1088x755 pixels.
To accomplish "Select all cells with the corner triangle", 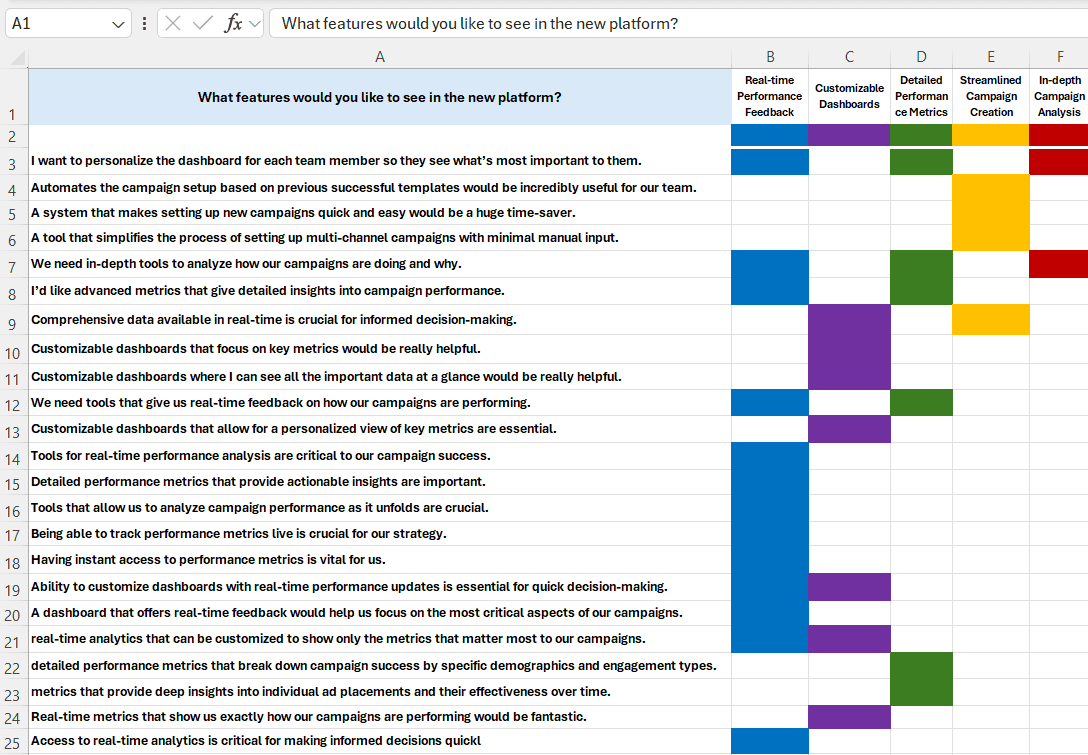I will [x=18, y=58].
